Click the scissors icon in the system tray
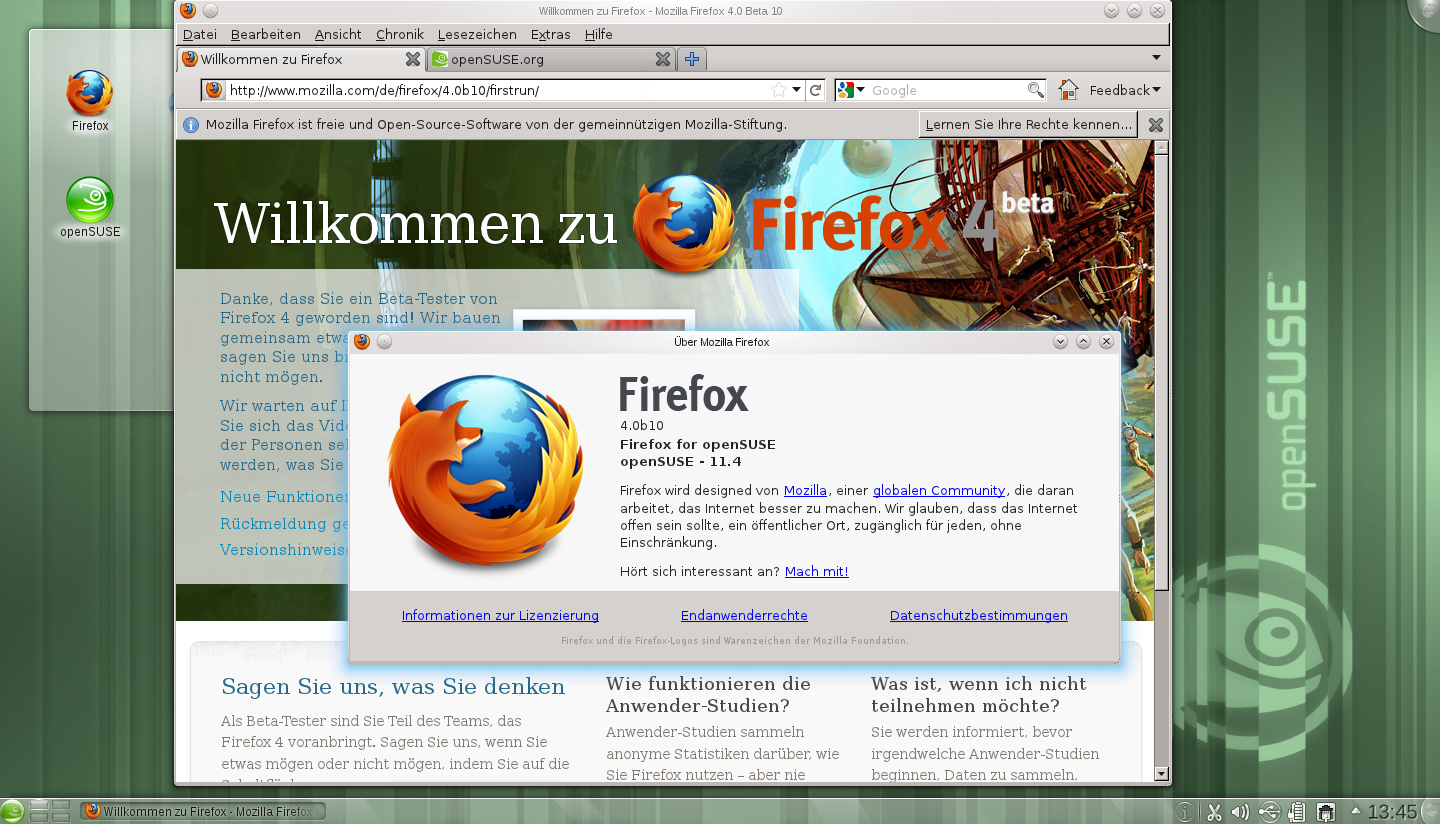The image size is (1440, 824). tap(1213, 811)
